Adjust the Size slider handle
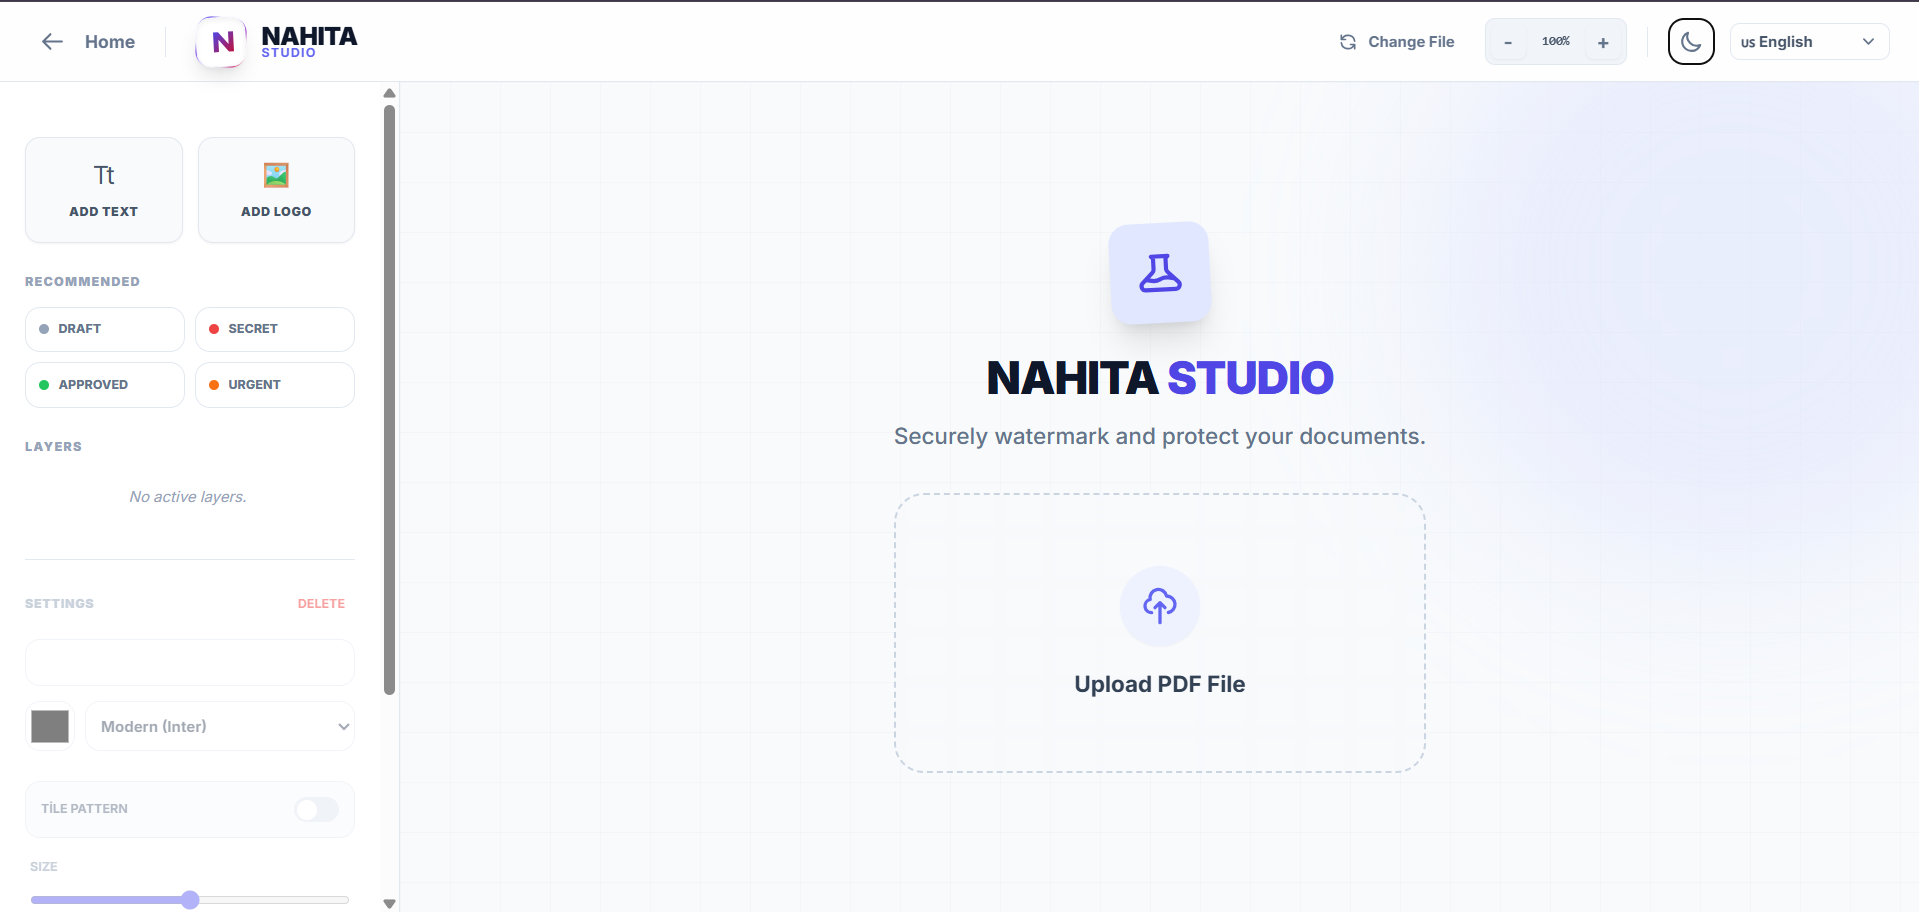1919x912 pixels. [190, 899]
